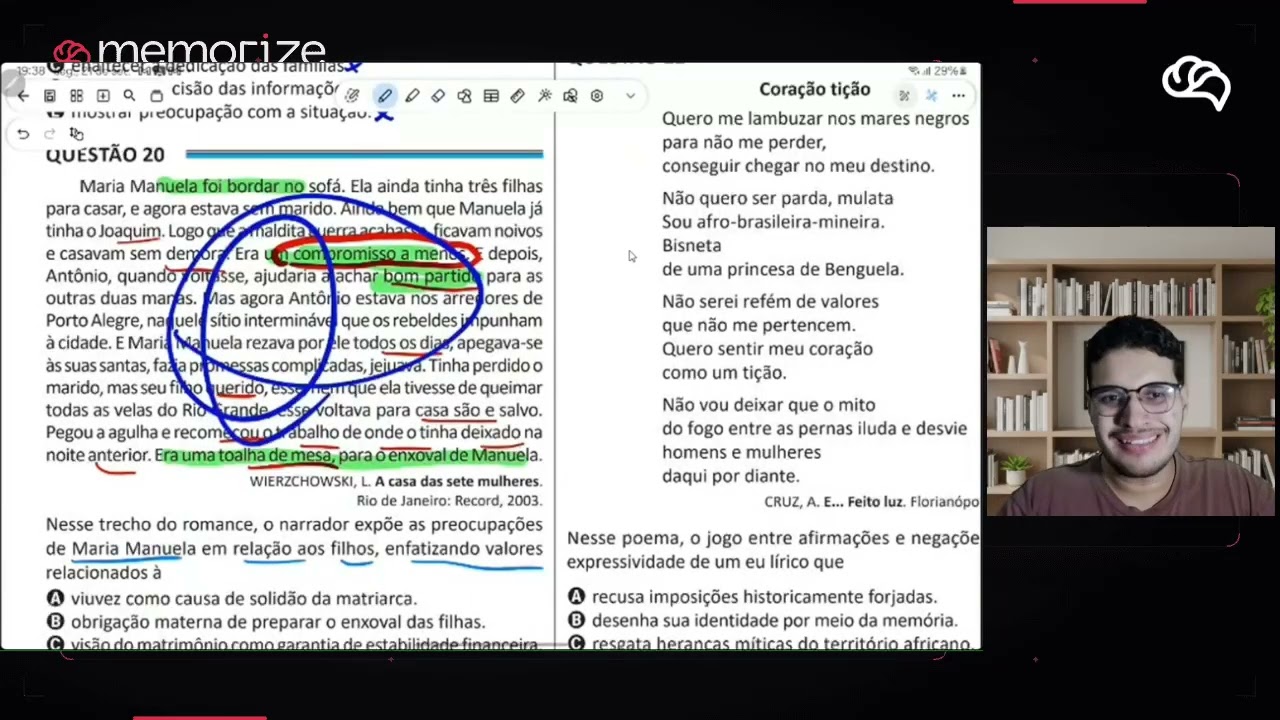Open the pen toolbar settings gear
Image resolution: width=1280 pixels, height=720 pixels.
tap(597, 96)
